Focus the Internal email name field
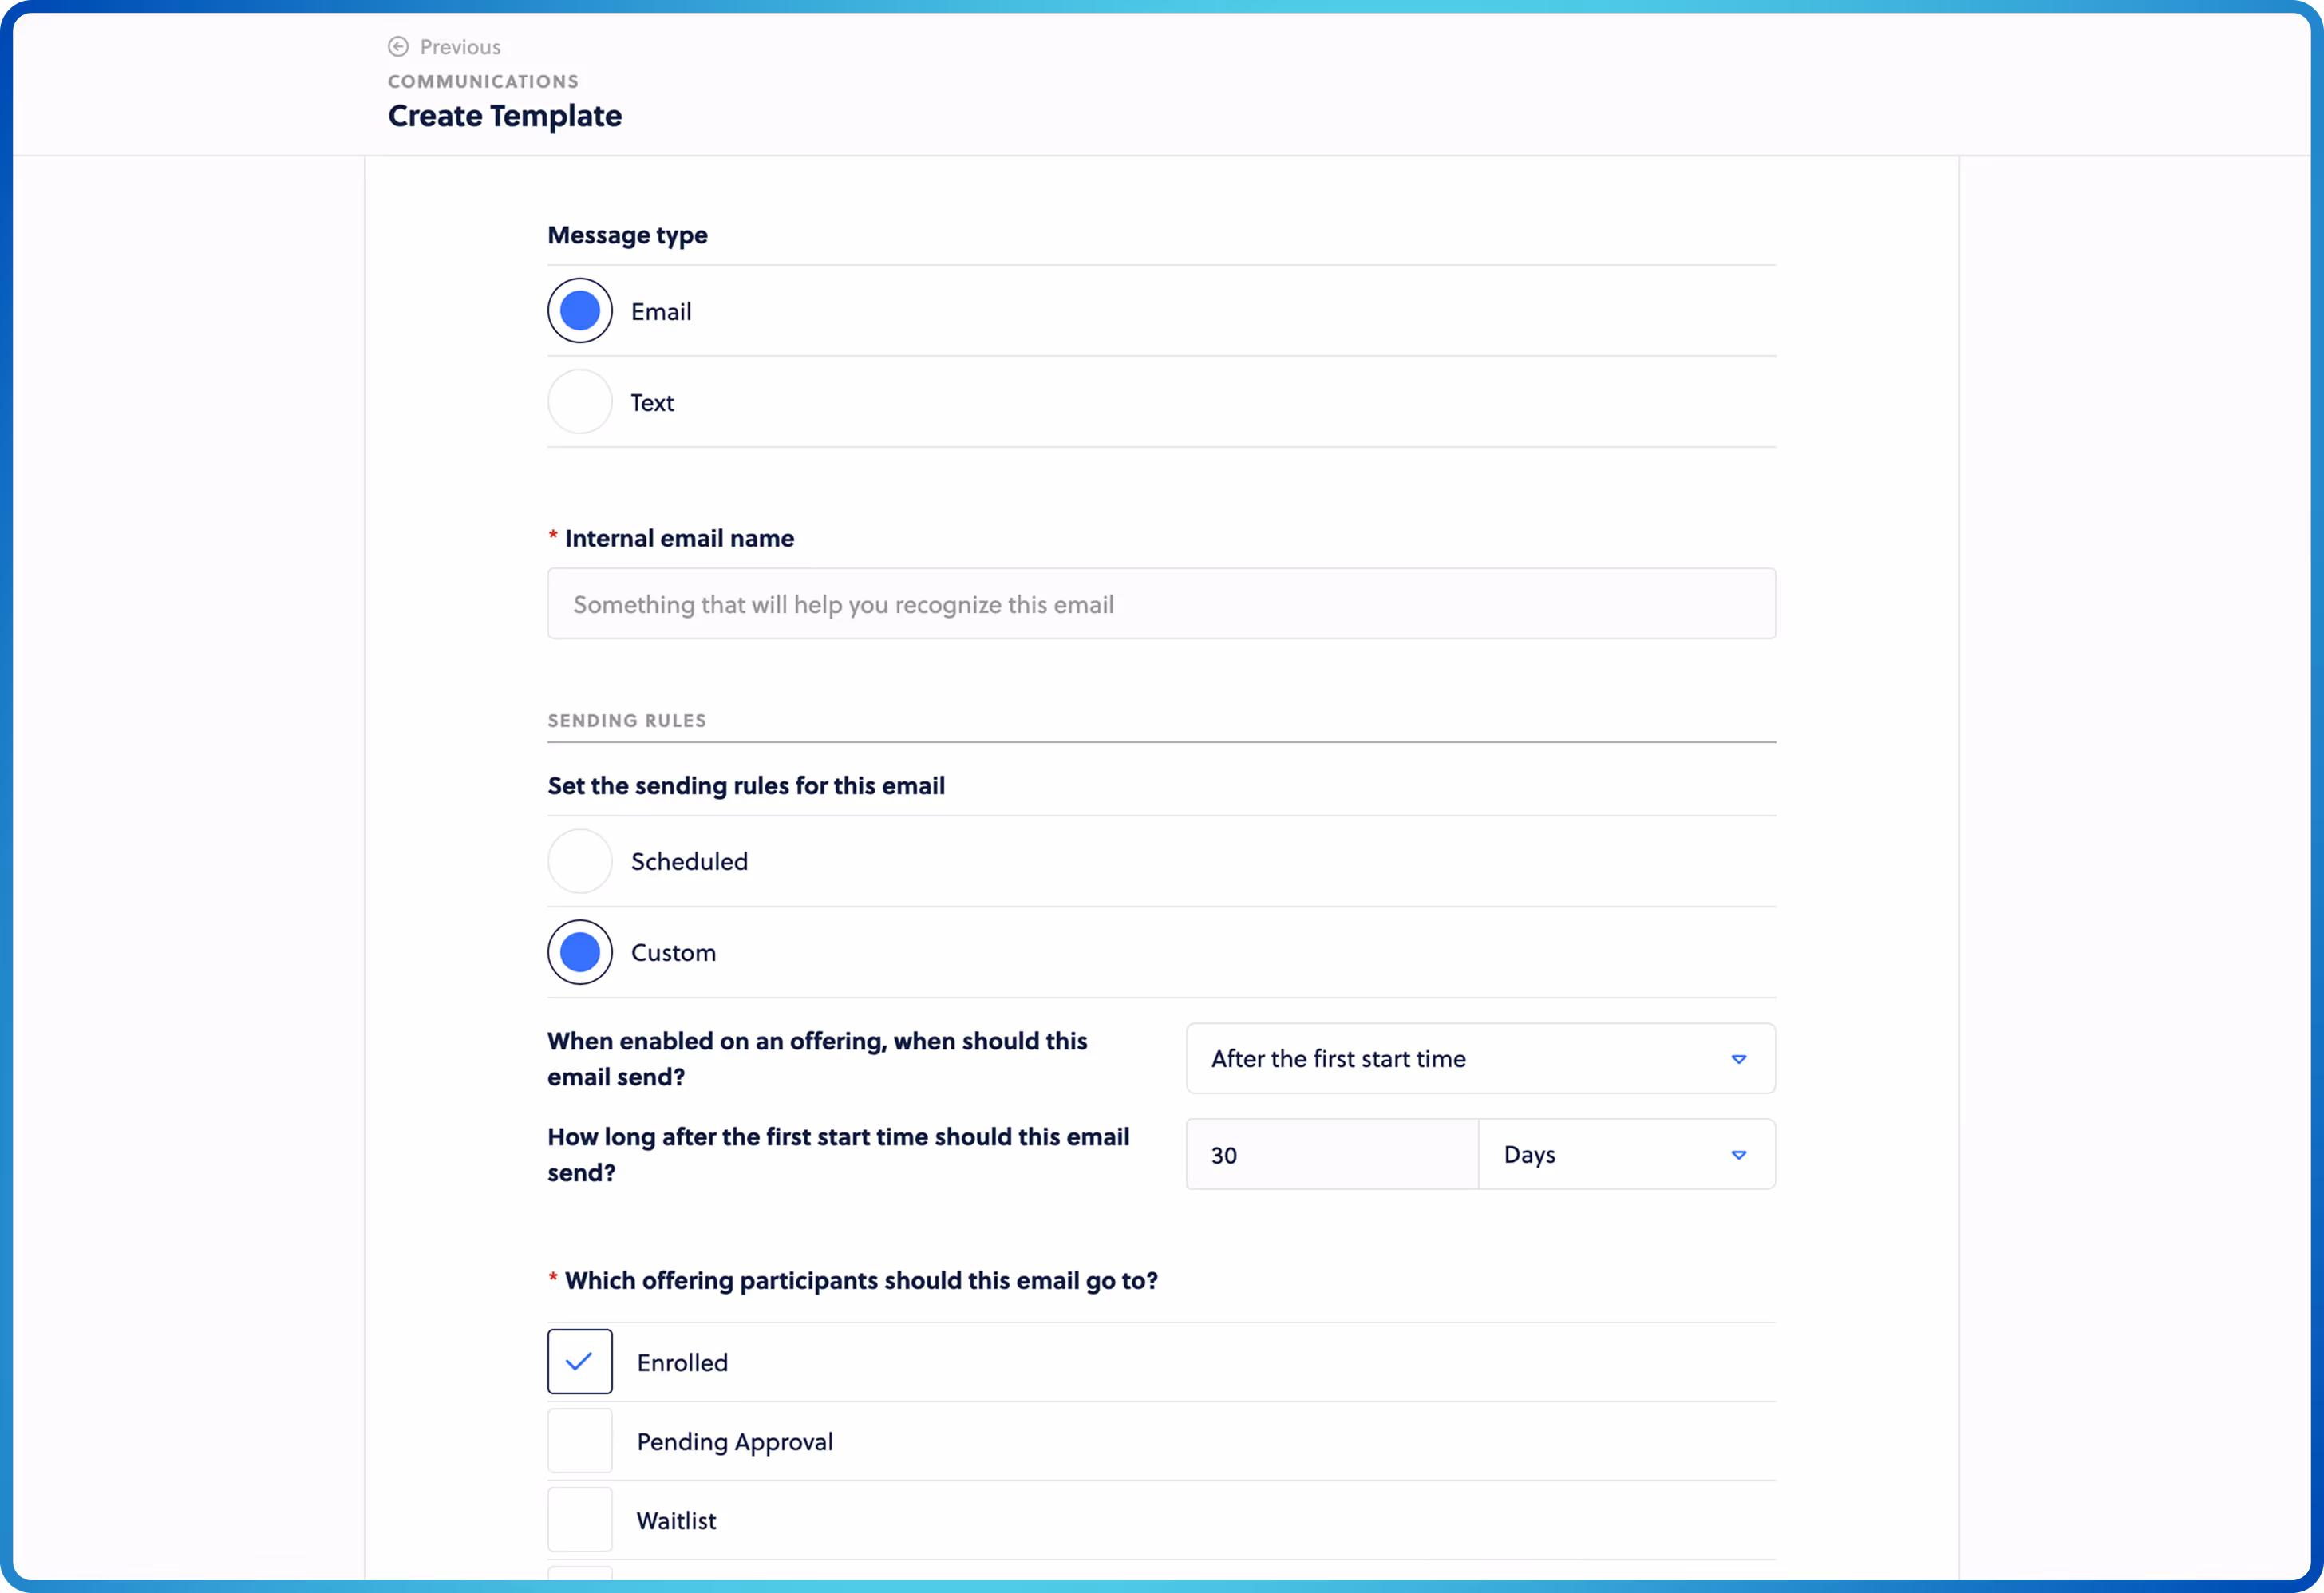 tap(1160, 604)
